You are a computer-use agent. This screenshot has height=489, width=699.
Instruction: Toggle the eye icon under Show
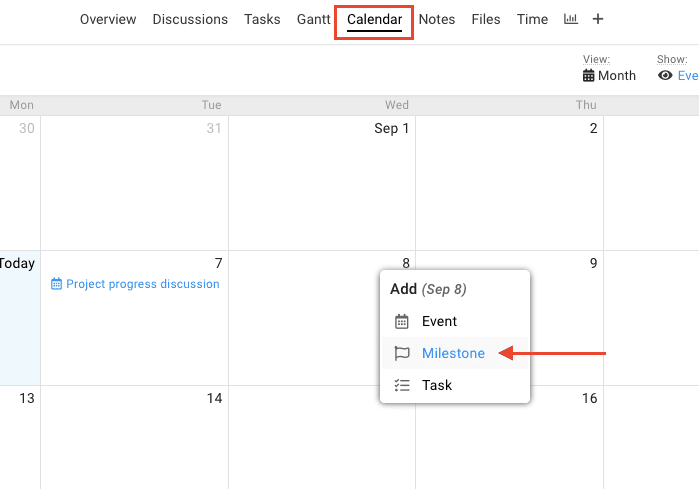click(665, 75)
